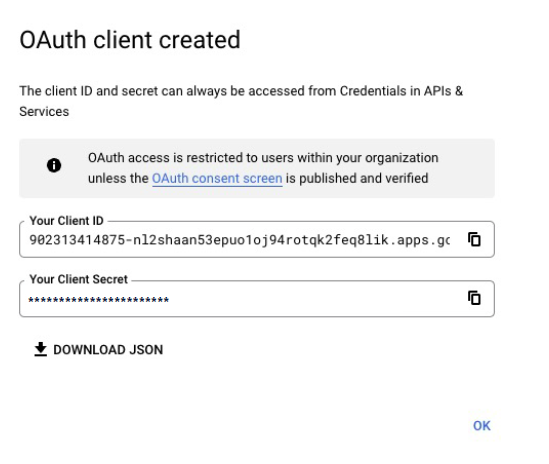Copy the Client Secret to clipboard
Image resolution: width=549 pixels, height=464 pixels.
[x=474, y=298]
